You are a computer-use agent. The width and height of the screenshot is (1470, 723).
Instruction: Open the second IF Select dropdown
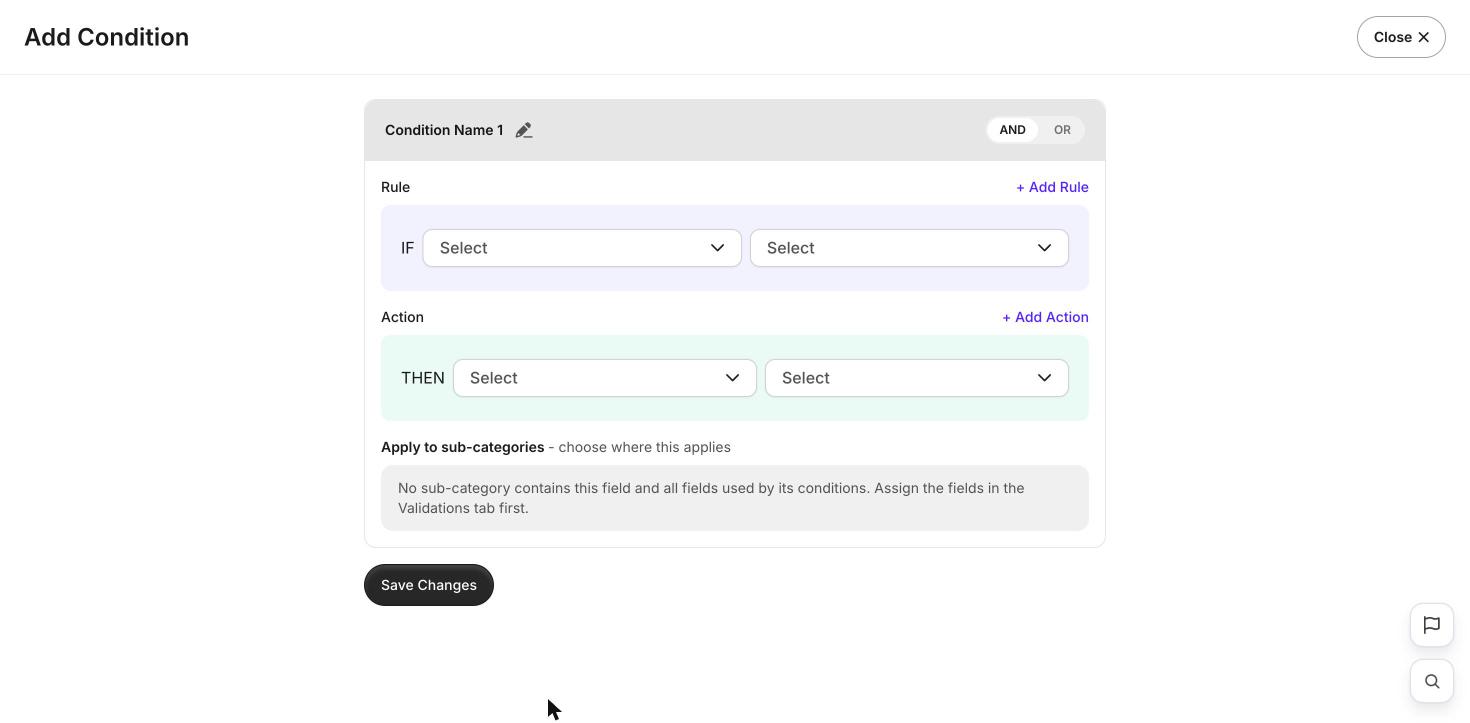tap(909, 248)
